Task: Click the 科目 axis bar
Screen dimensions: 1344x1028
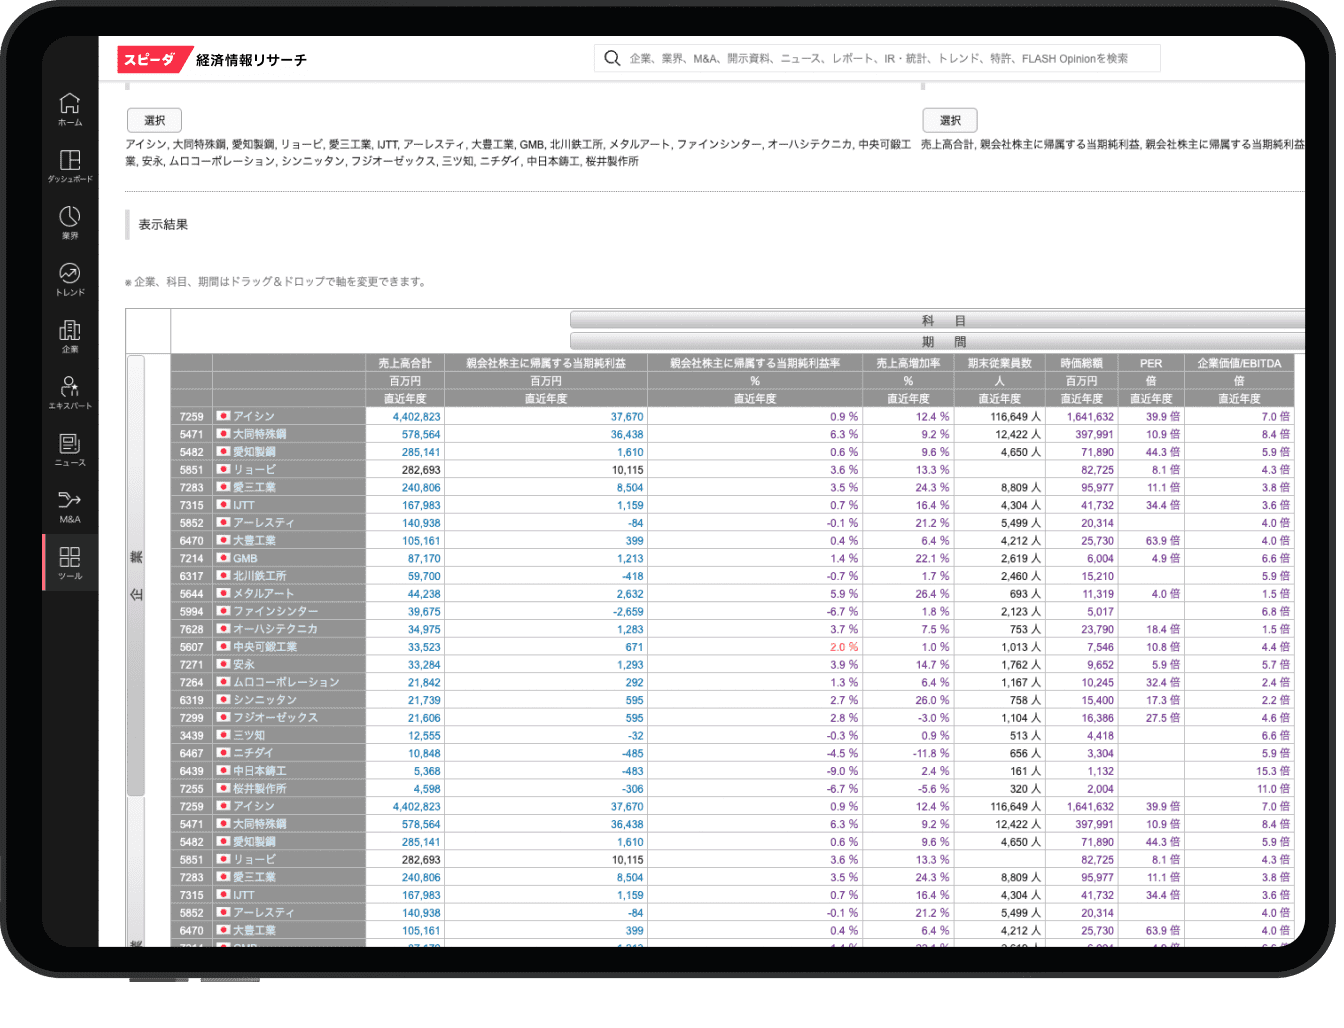Action: pos(937,321)
